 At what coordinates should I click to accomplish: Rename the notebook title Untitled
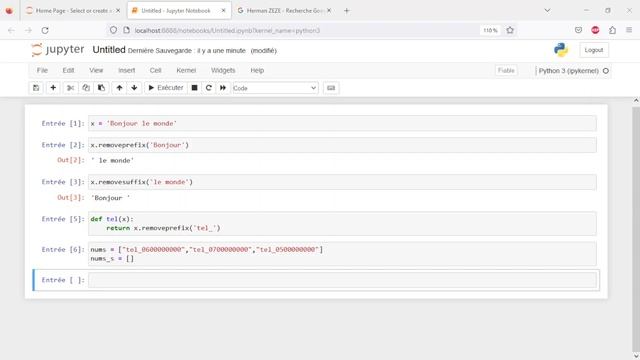(x=109, y=50)
